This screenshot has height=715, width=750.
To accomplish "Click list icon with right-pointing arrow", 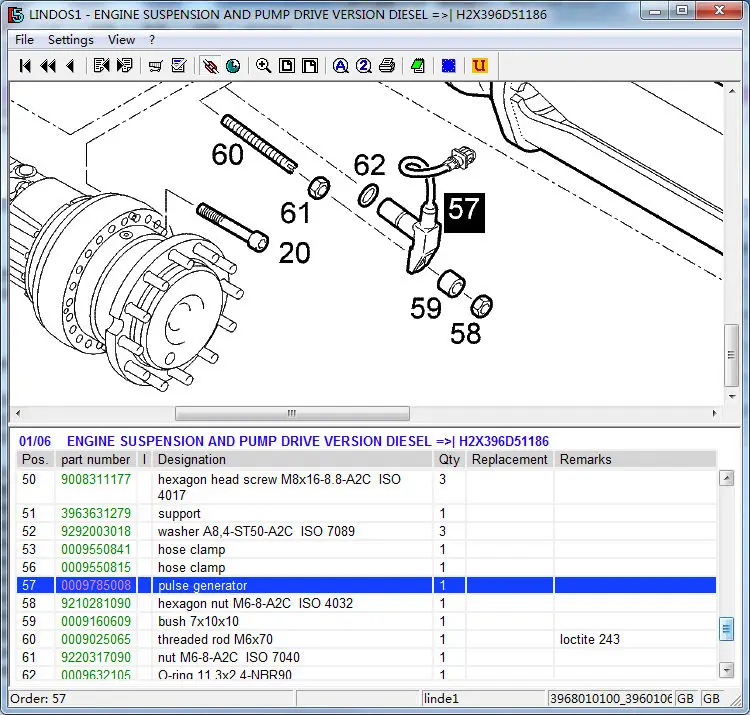I will coord(124,66).
